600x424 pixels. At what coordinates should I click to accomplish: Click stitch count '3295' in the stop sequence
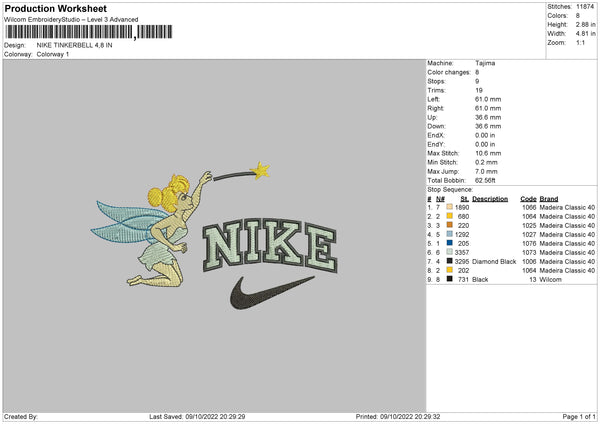click(461, 261)
